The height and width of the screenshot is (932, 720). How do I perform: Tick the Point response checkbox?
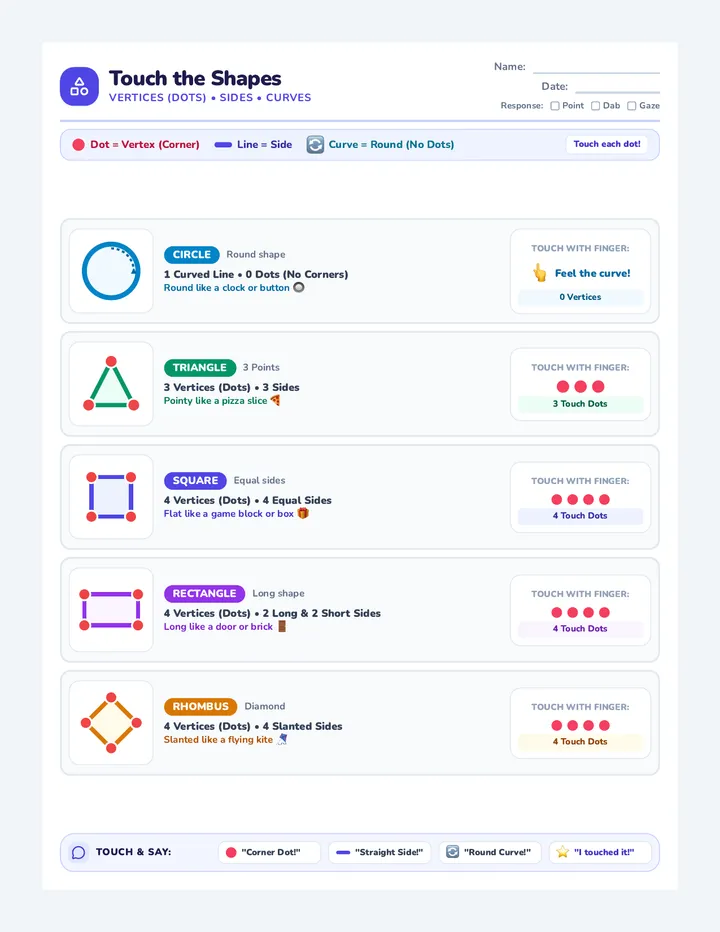pos(555,106)
